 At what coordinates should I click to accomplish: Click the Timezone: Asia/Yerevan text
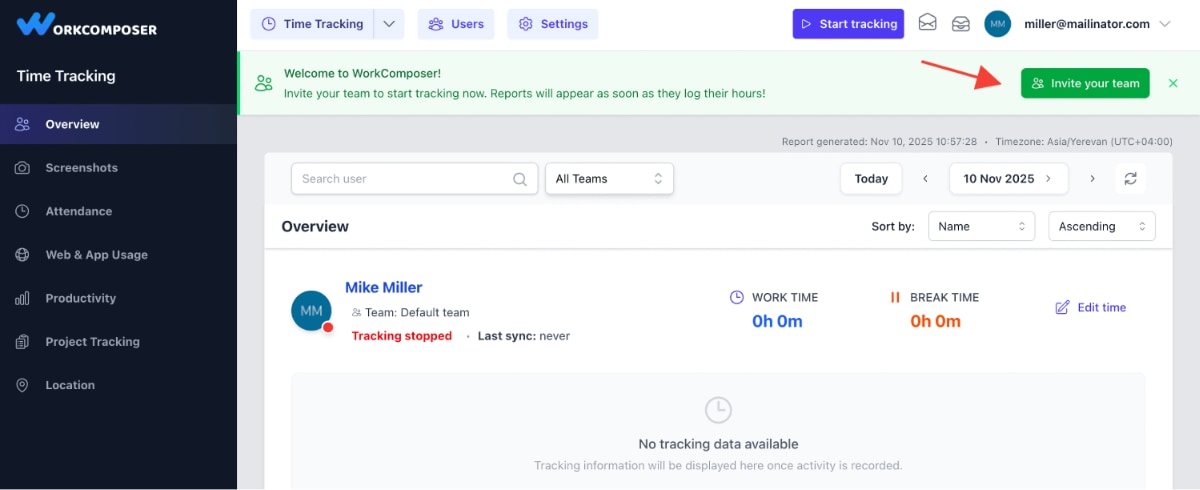(1085, 142)
